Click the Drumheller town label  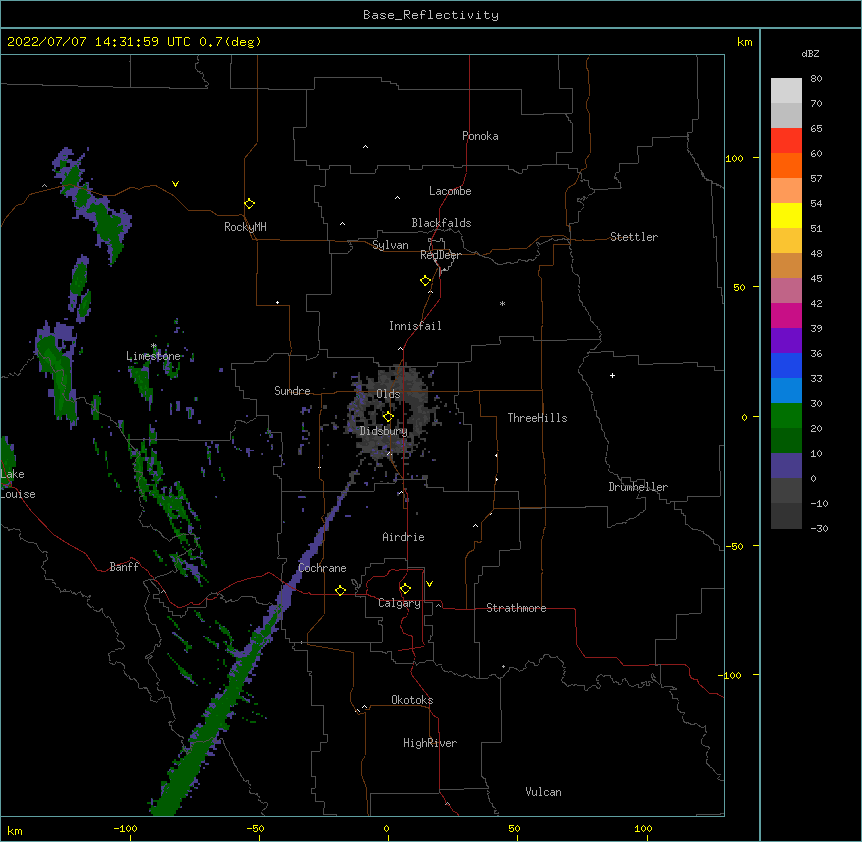coord(638,487)
